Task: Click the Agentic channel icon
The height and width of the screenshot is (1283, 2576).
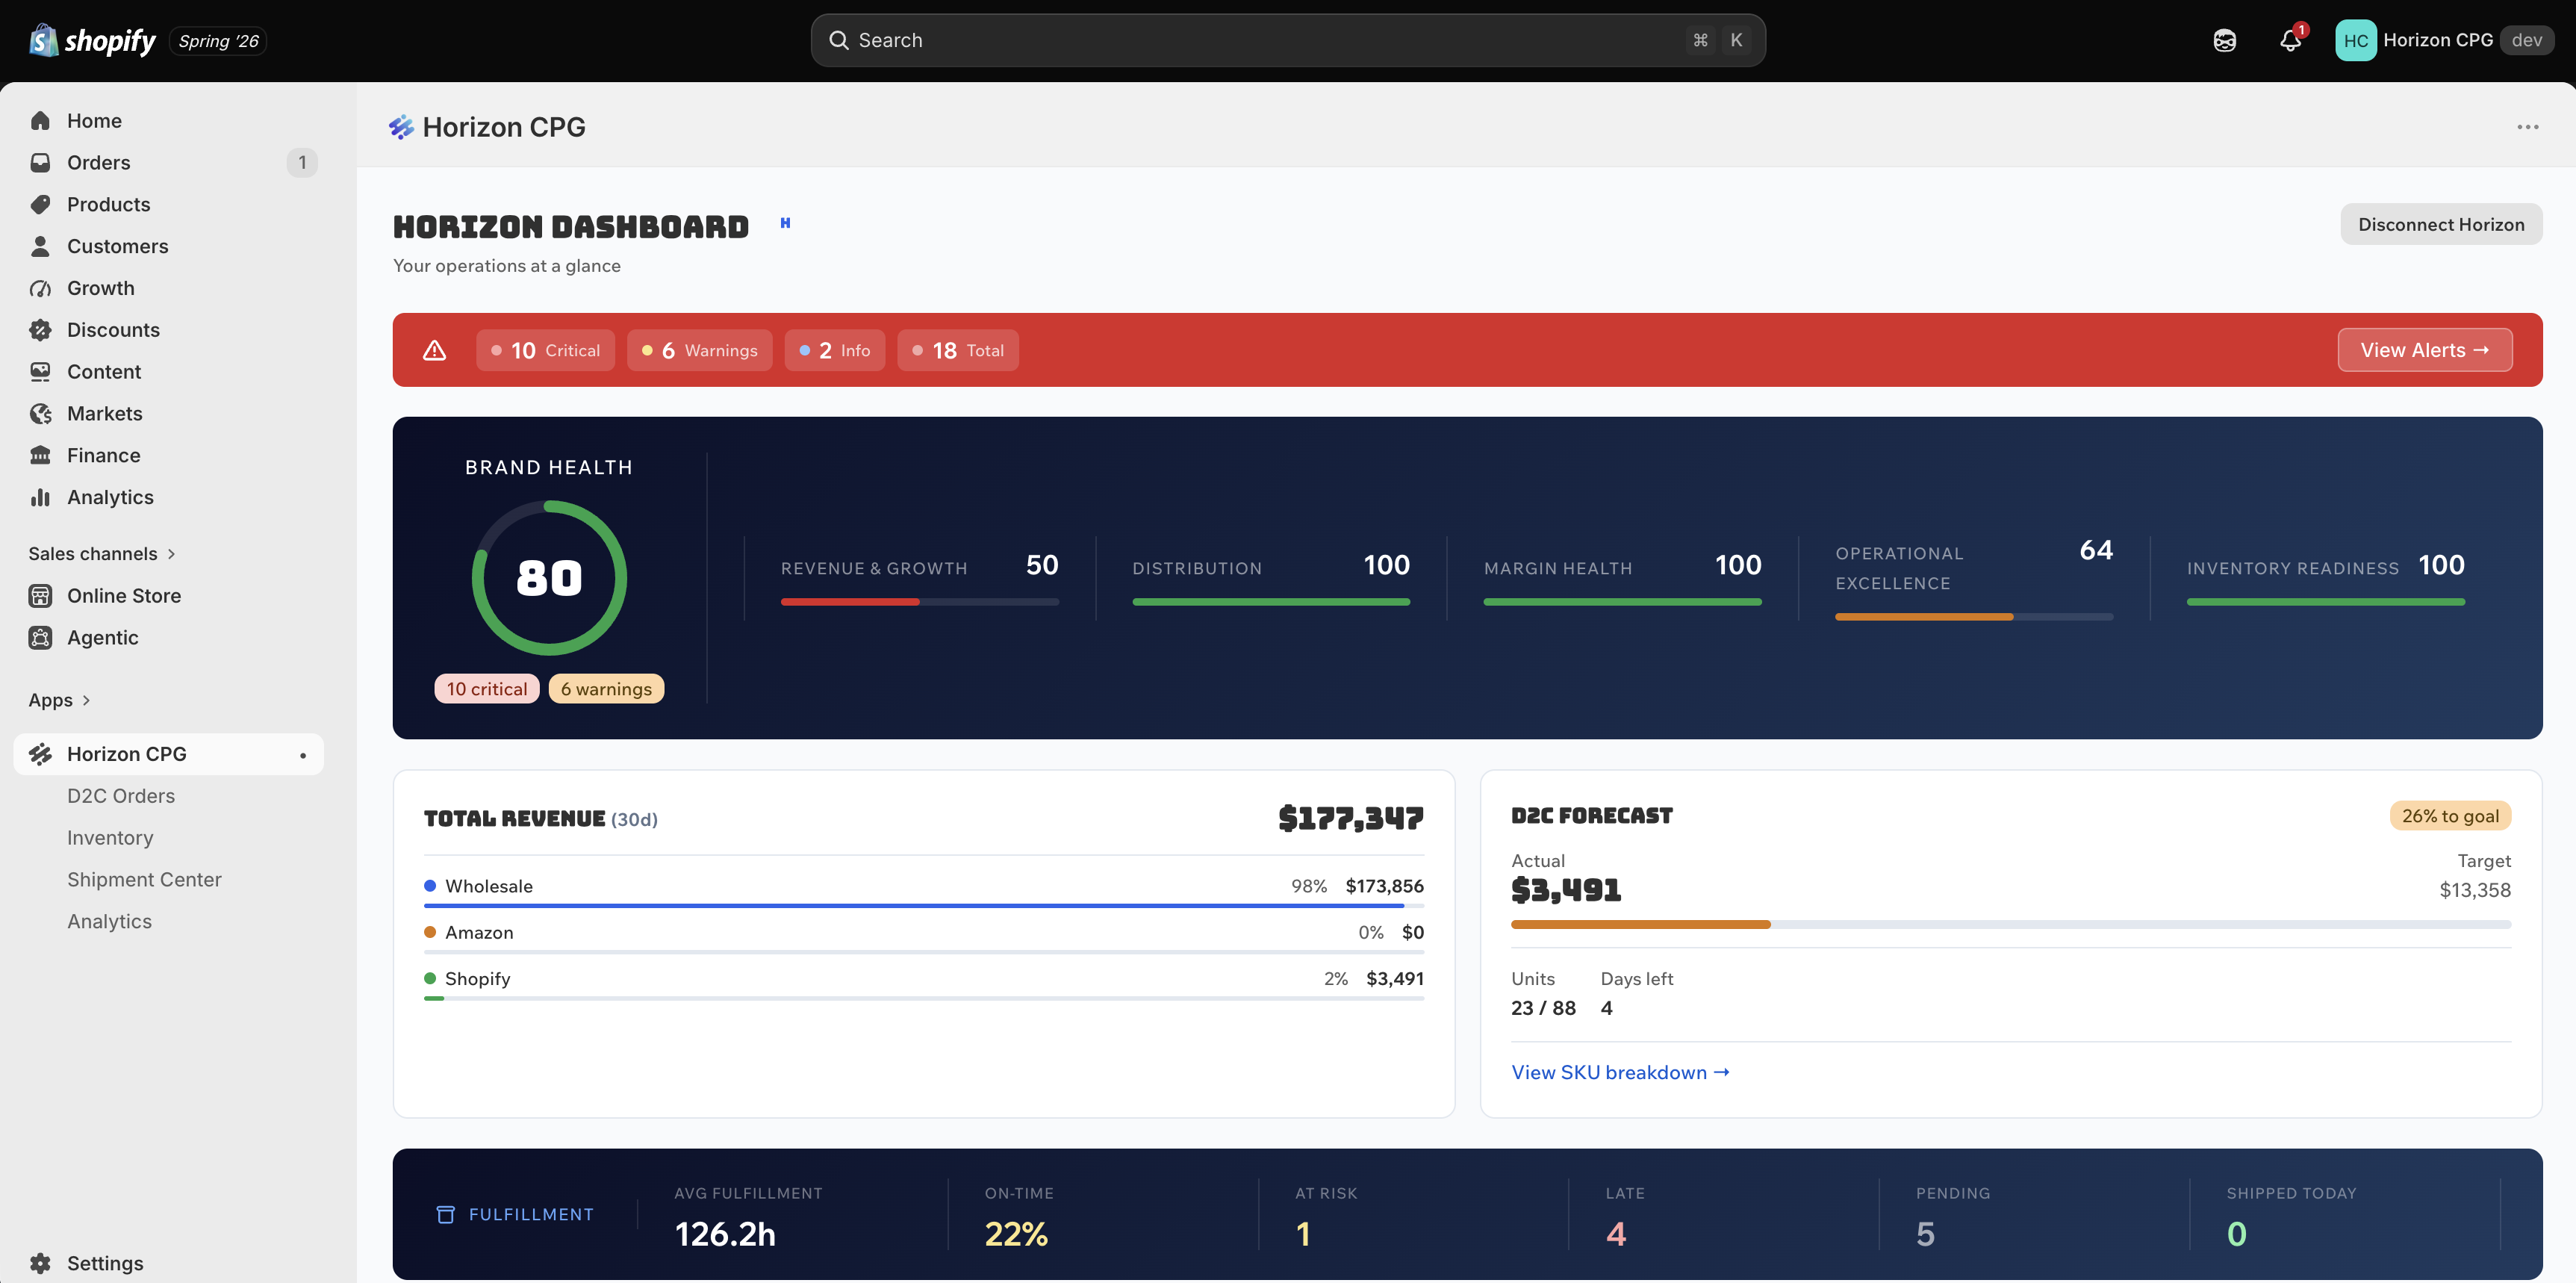Action: click(x=40, y=638)
